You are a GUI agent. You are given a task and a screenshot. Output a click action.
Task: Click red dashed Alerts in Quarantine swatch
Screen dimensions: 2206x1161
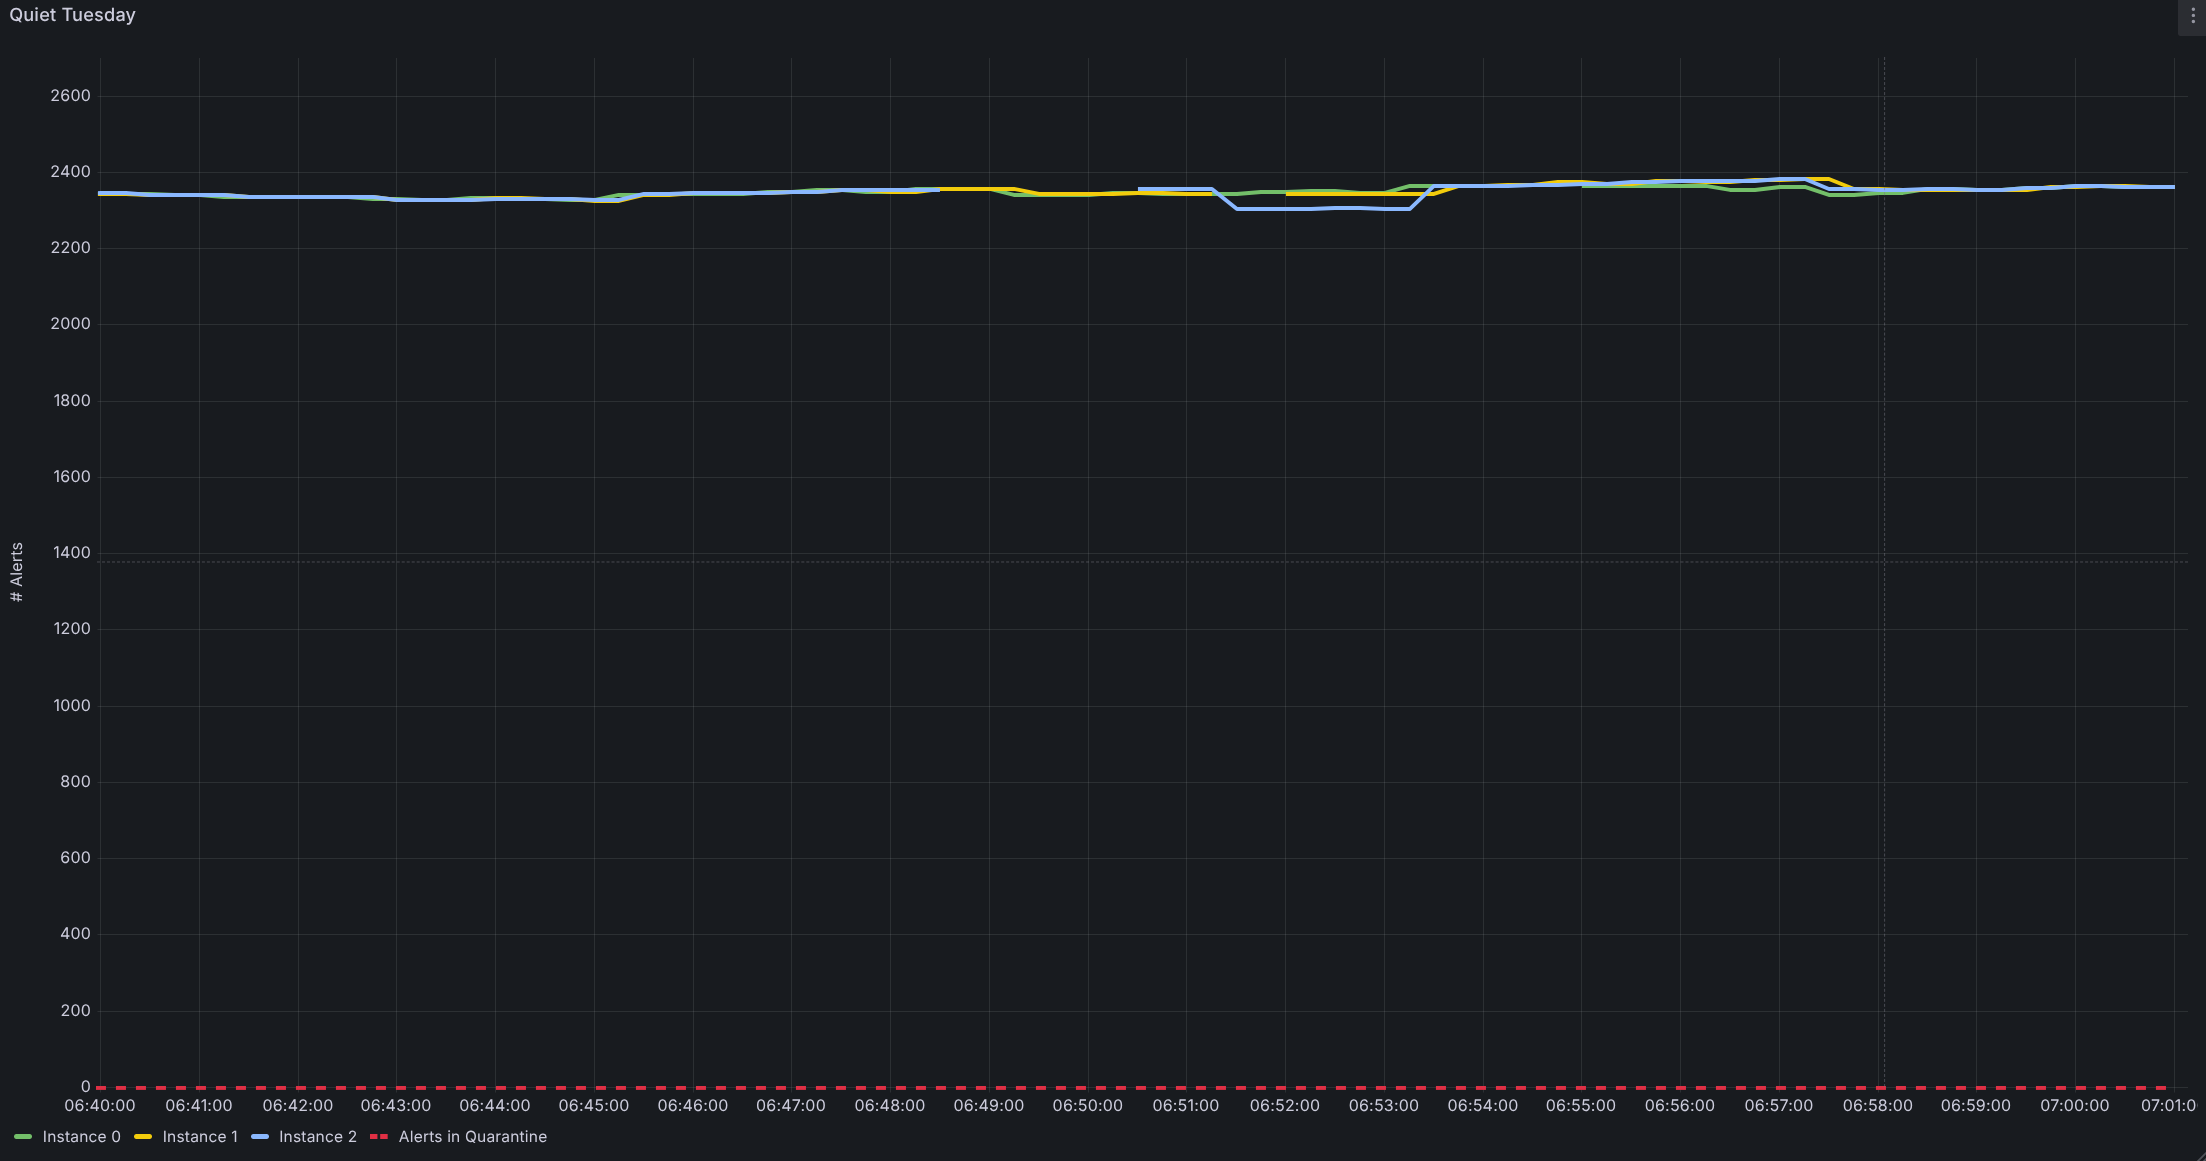tap(379, 1137)
